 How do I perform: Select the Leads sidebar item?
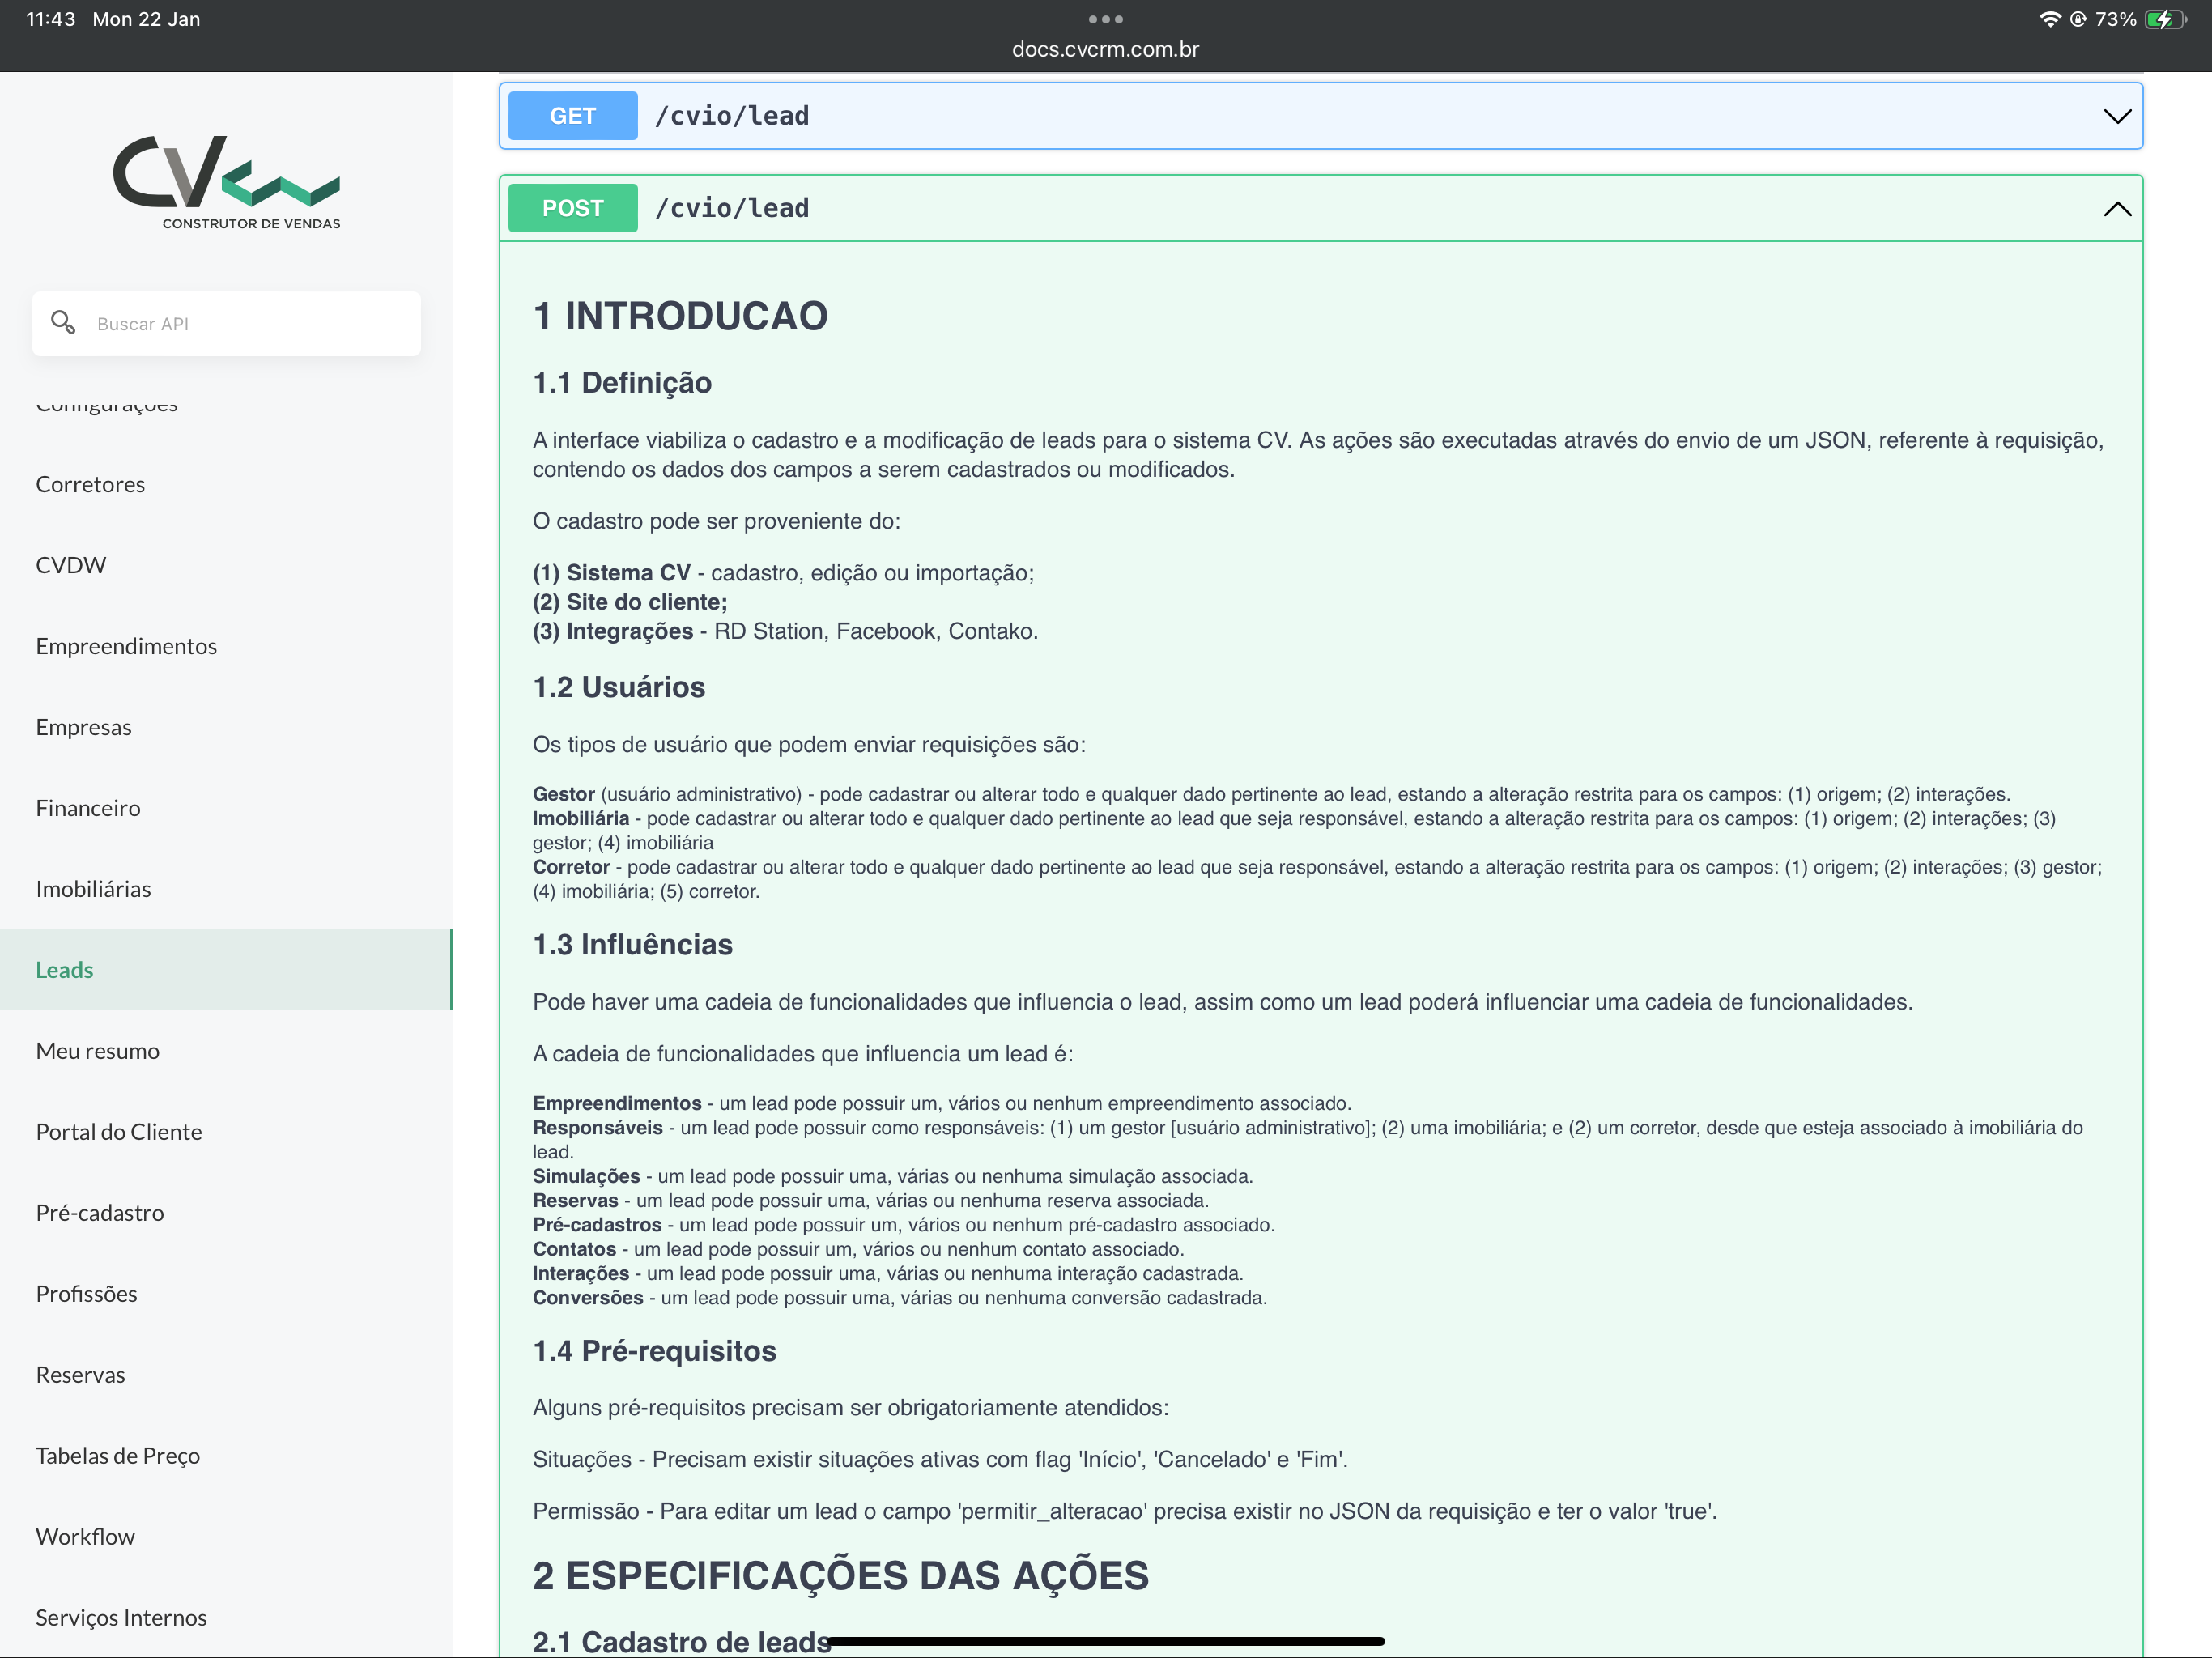click(64, 970)
